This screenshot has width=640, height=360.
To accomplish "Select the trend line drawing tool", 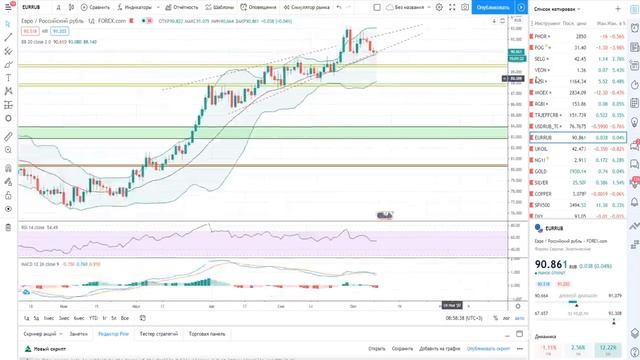I will click(8, 37).
